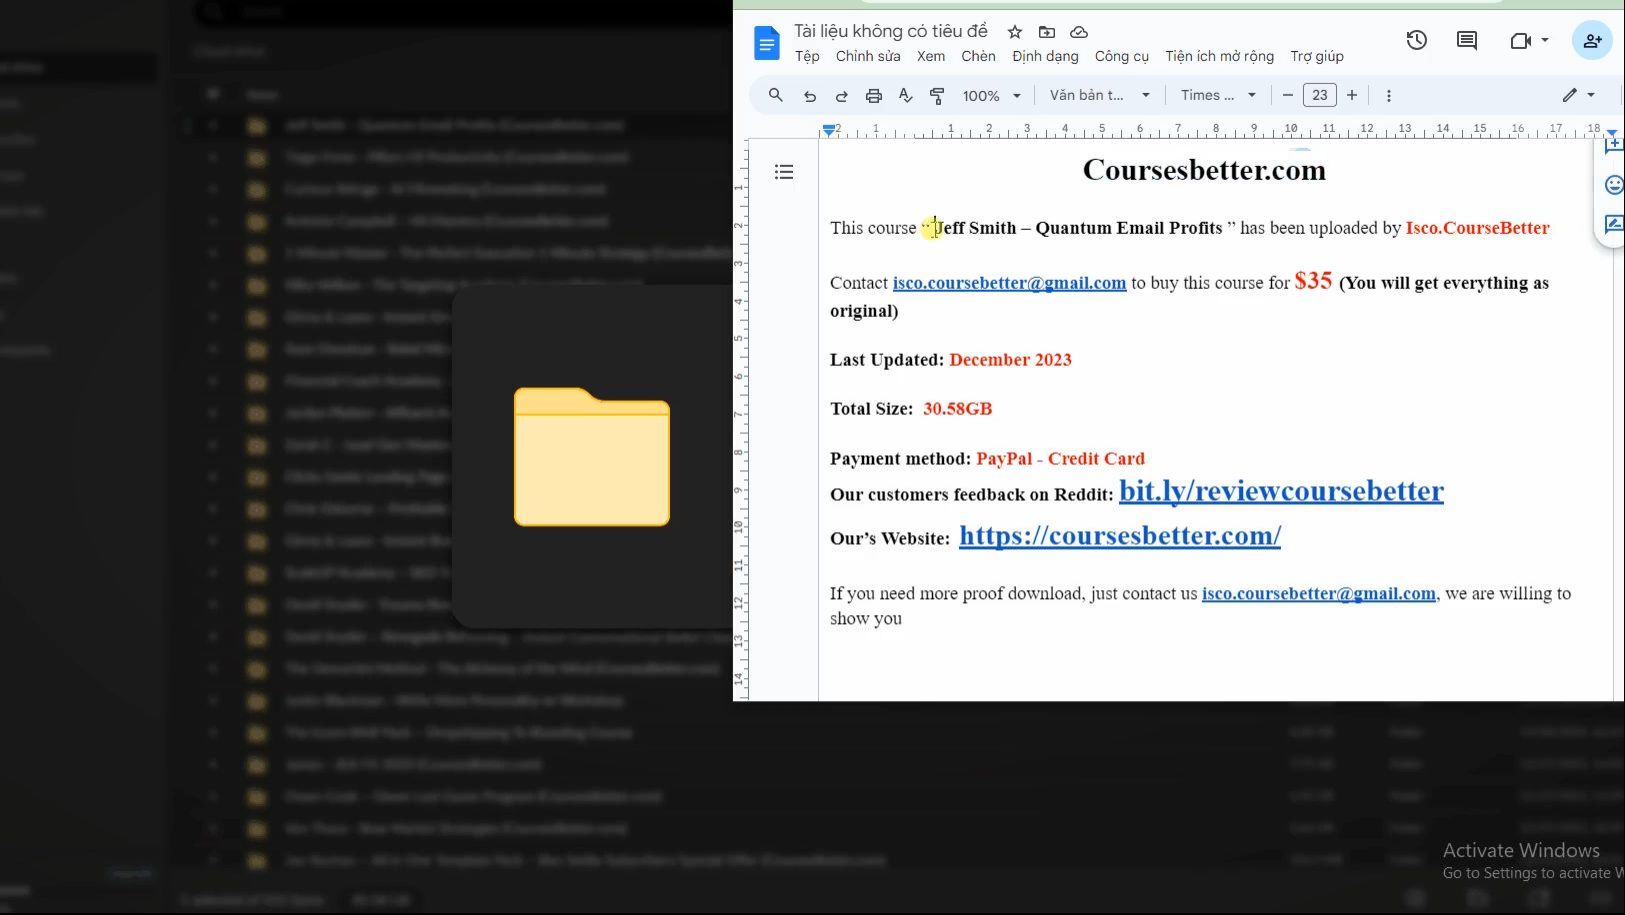
Task: Star the untitled document
Action: 1014,32
